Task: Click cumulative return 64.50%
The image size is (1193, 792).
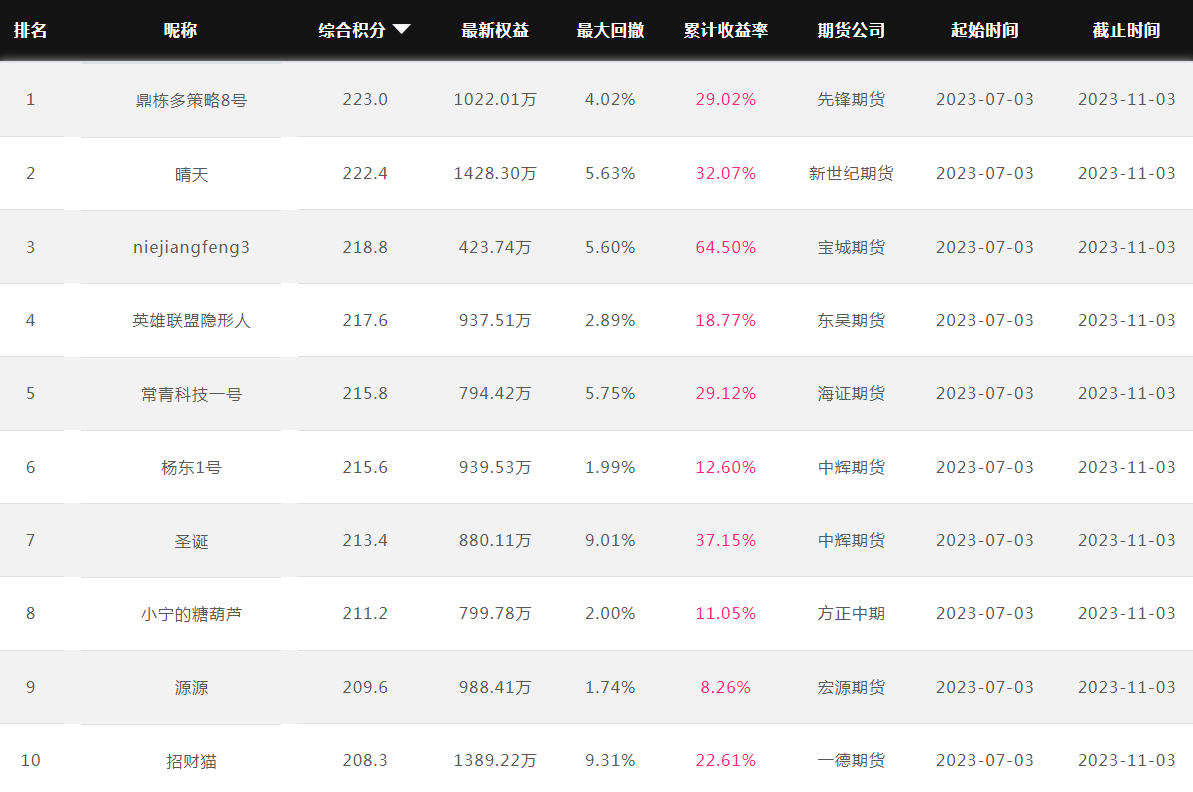Action: pos(726,247)
